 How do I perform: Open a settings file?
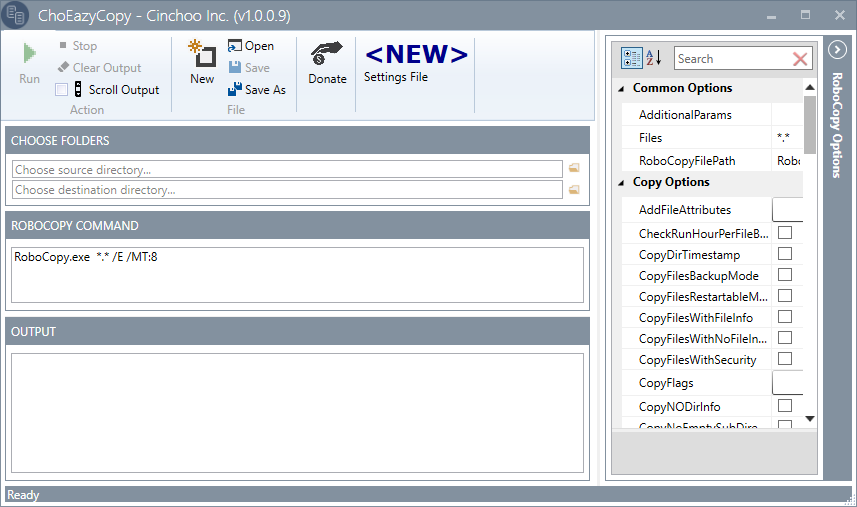tap(251, 46)
